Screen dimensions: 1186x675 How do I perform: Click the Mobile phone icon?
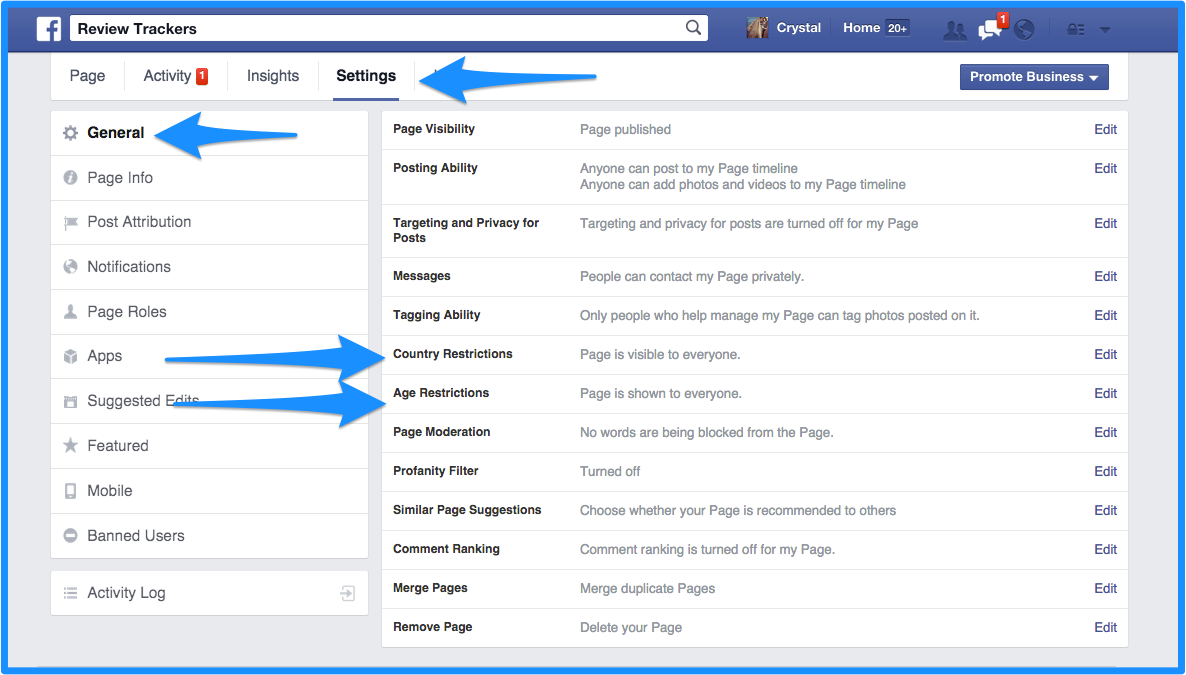[x=70, y=491]
